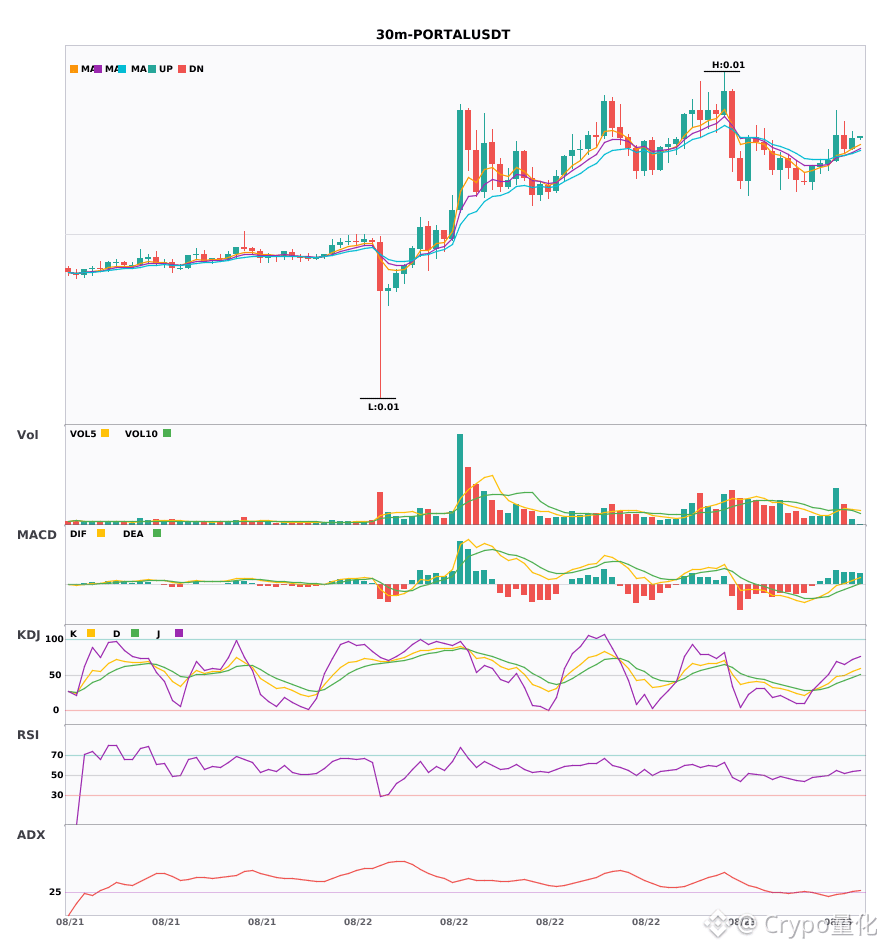Screen dimensions: 885x950
Task: Select the yellow VOL5 legend swatch
Action: (x=105, y=433)
